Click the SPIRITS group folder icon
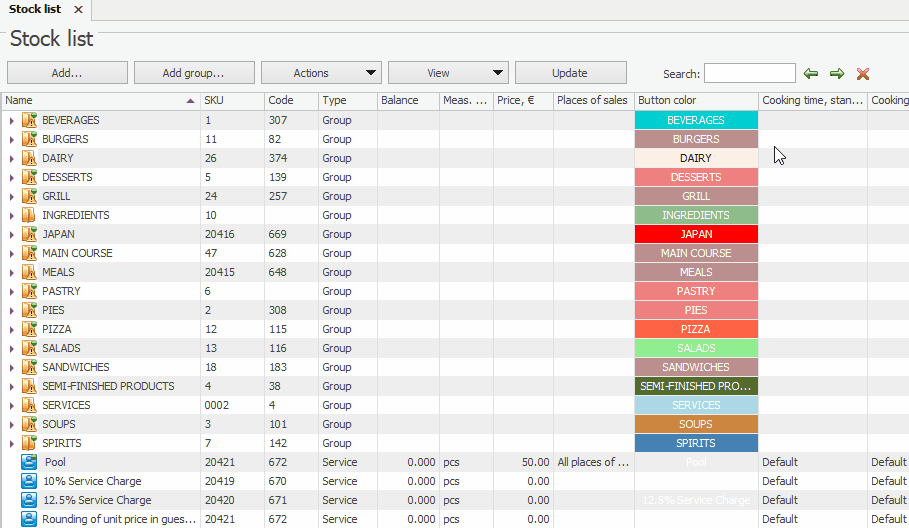This screenshot has height=528, width=909. (x=29, y=443)
